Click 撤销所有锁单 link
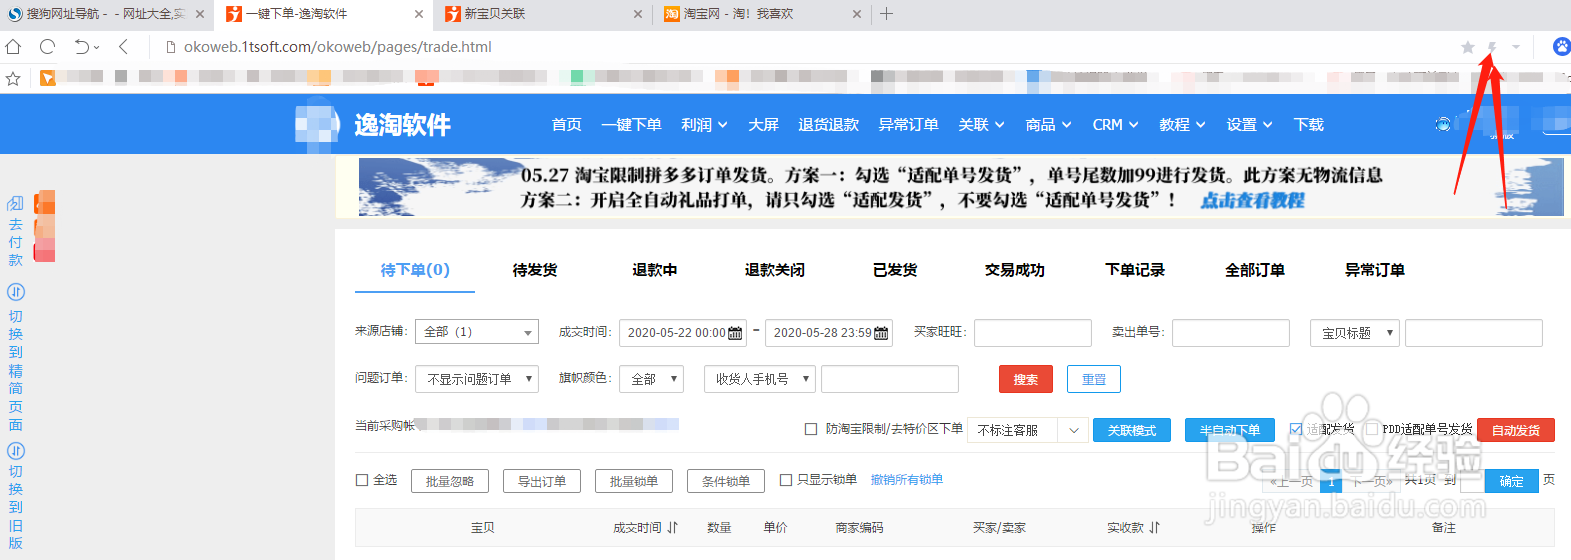1571x560 pixels. 907,480
